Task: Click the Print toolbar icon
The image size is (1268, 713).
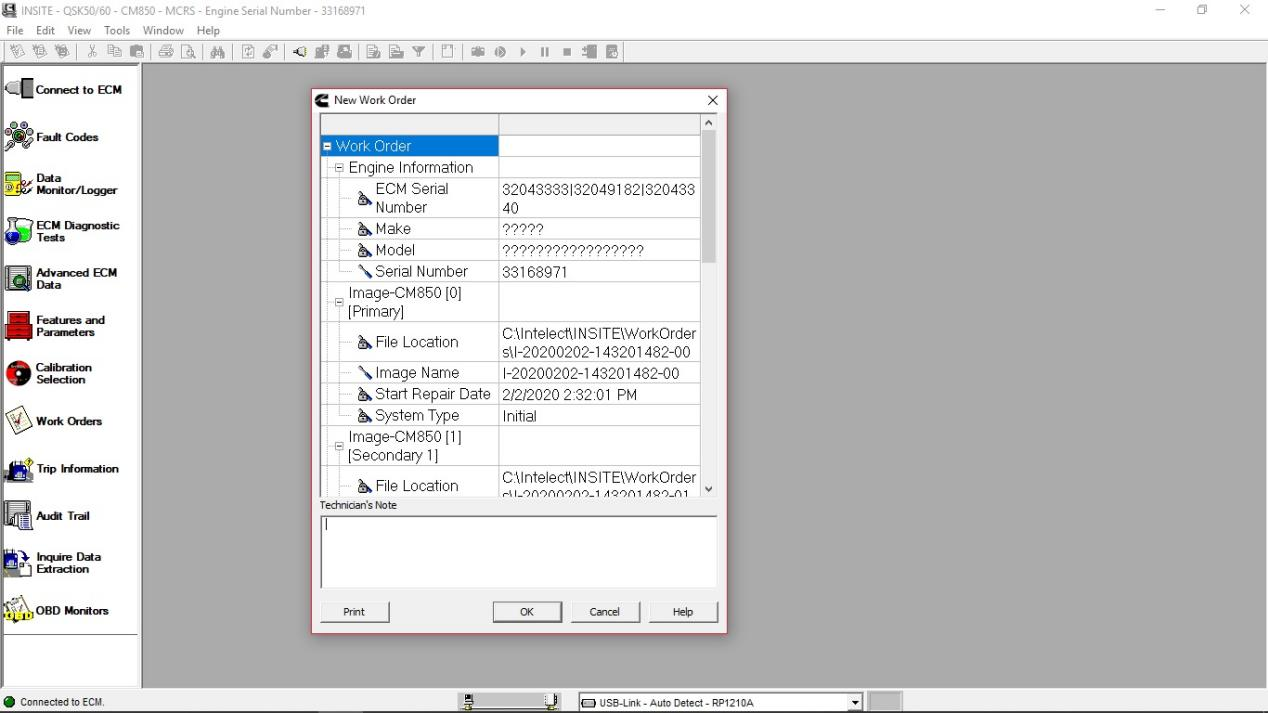Action: 165,52
